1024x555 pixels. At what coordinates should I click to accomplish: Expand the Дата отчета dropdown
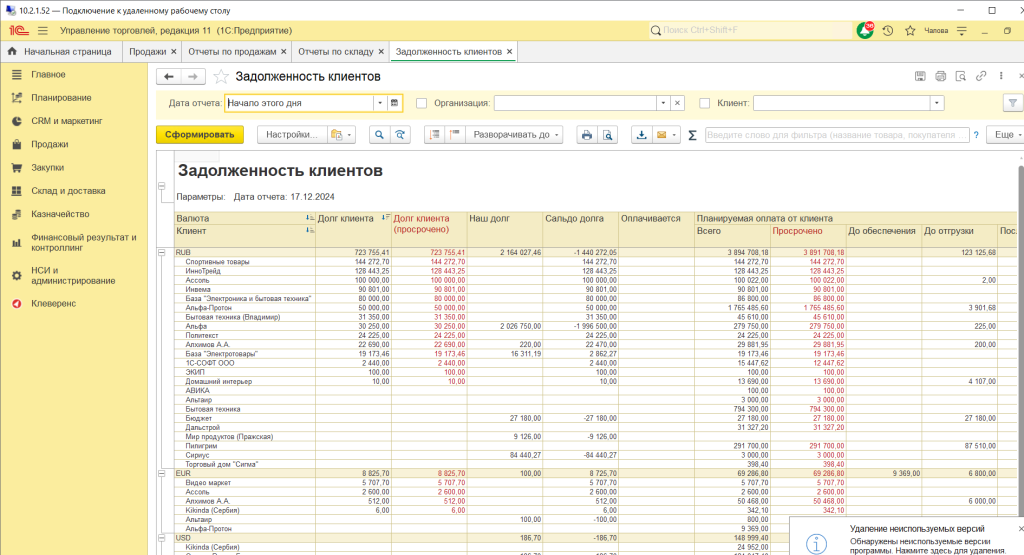380,102
